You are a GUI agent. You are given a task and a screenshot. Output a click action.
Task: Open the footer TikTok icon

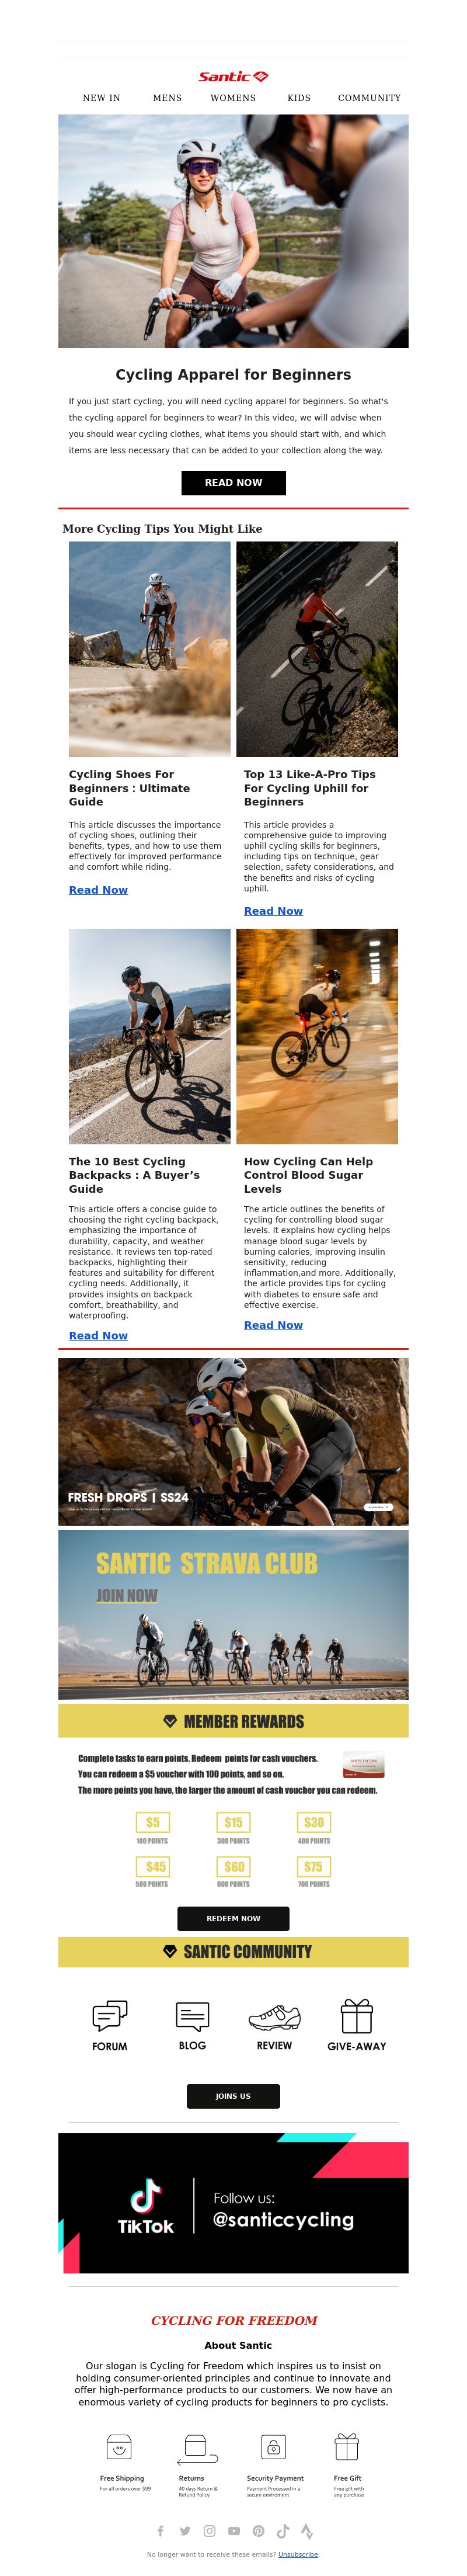(283, 2530)
